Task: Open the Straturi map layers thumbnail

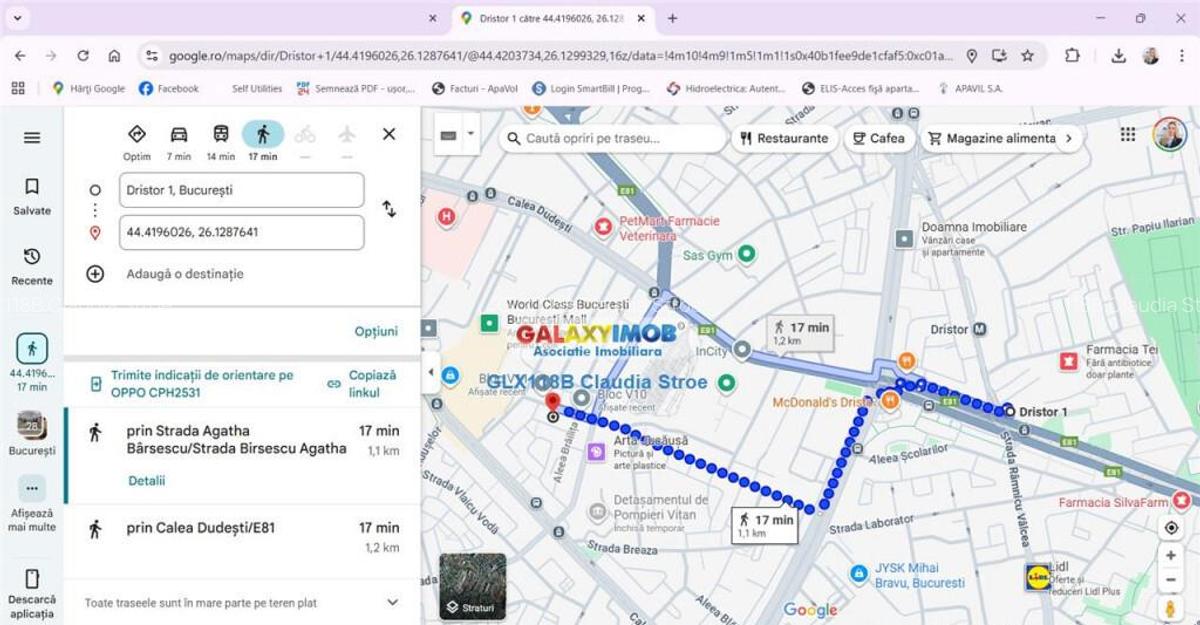Action: coord(472,586)
